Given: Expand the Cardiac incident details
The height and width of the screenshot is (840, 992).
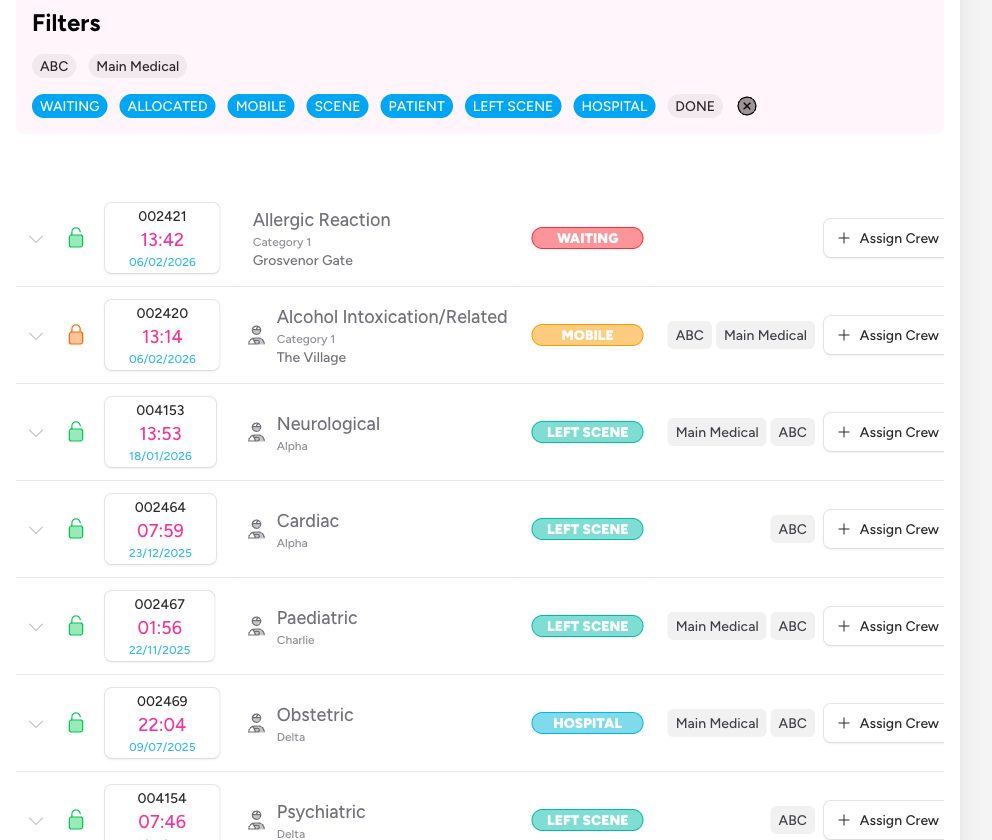Looking at the screenshot, I should click(36, 530).
